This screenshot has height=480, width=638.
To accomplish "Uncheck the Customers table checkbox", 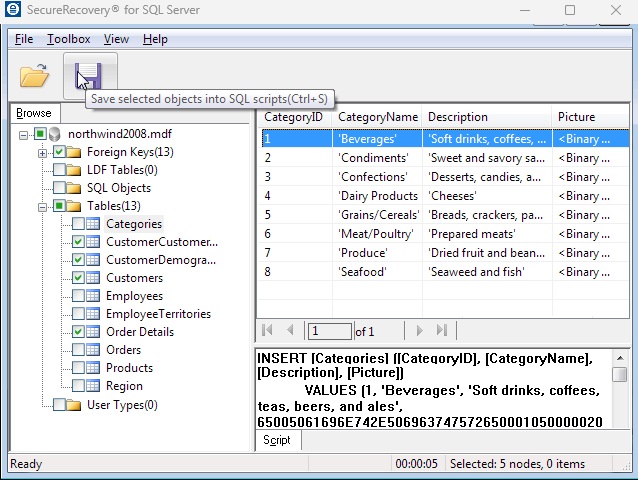I will point(78,278).
